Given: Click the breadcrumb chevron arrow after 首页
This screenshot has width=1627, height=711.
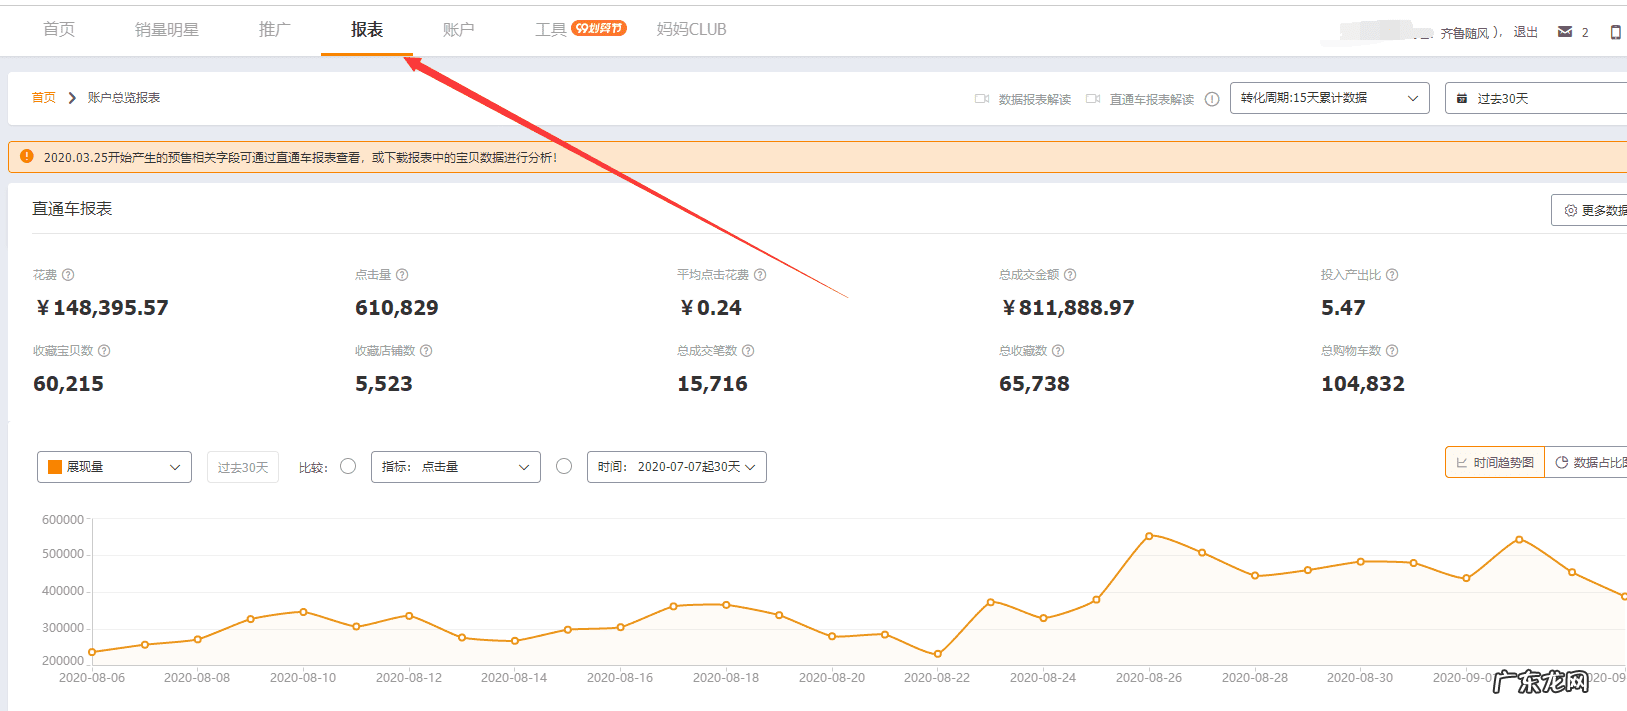Looking at the screenshot, I should point(72,98).
